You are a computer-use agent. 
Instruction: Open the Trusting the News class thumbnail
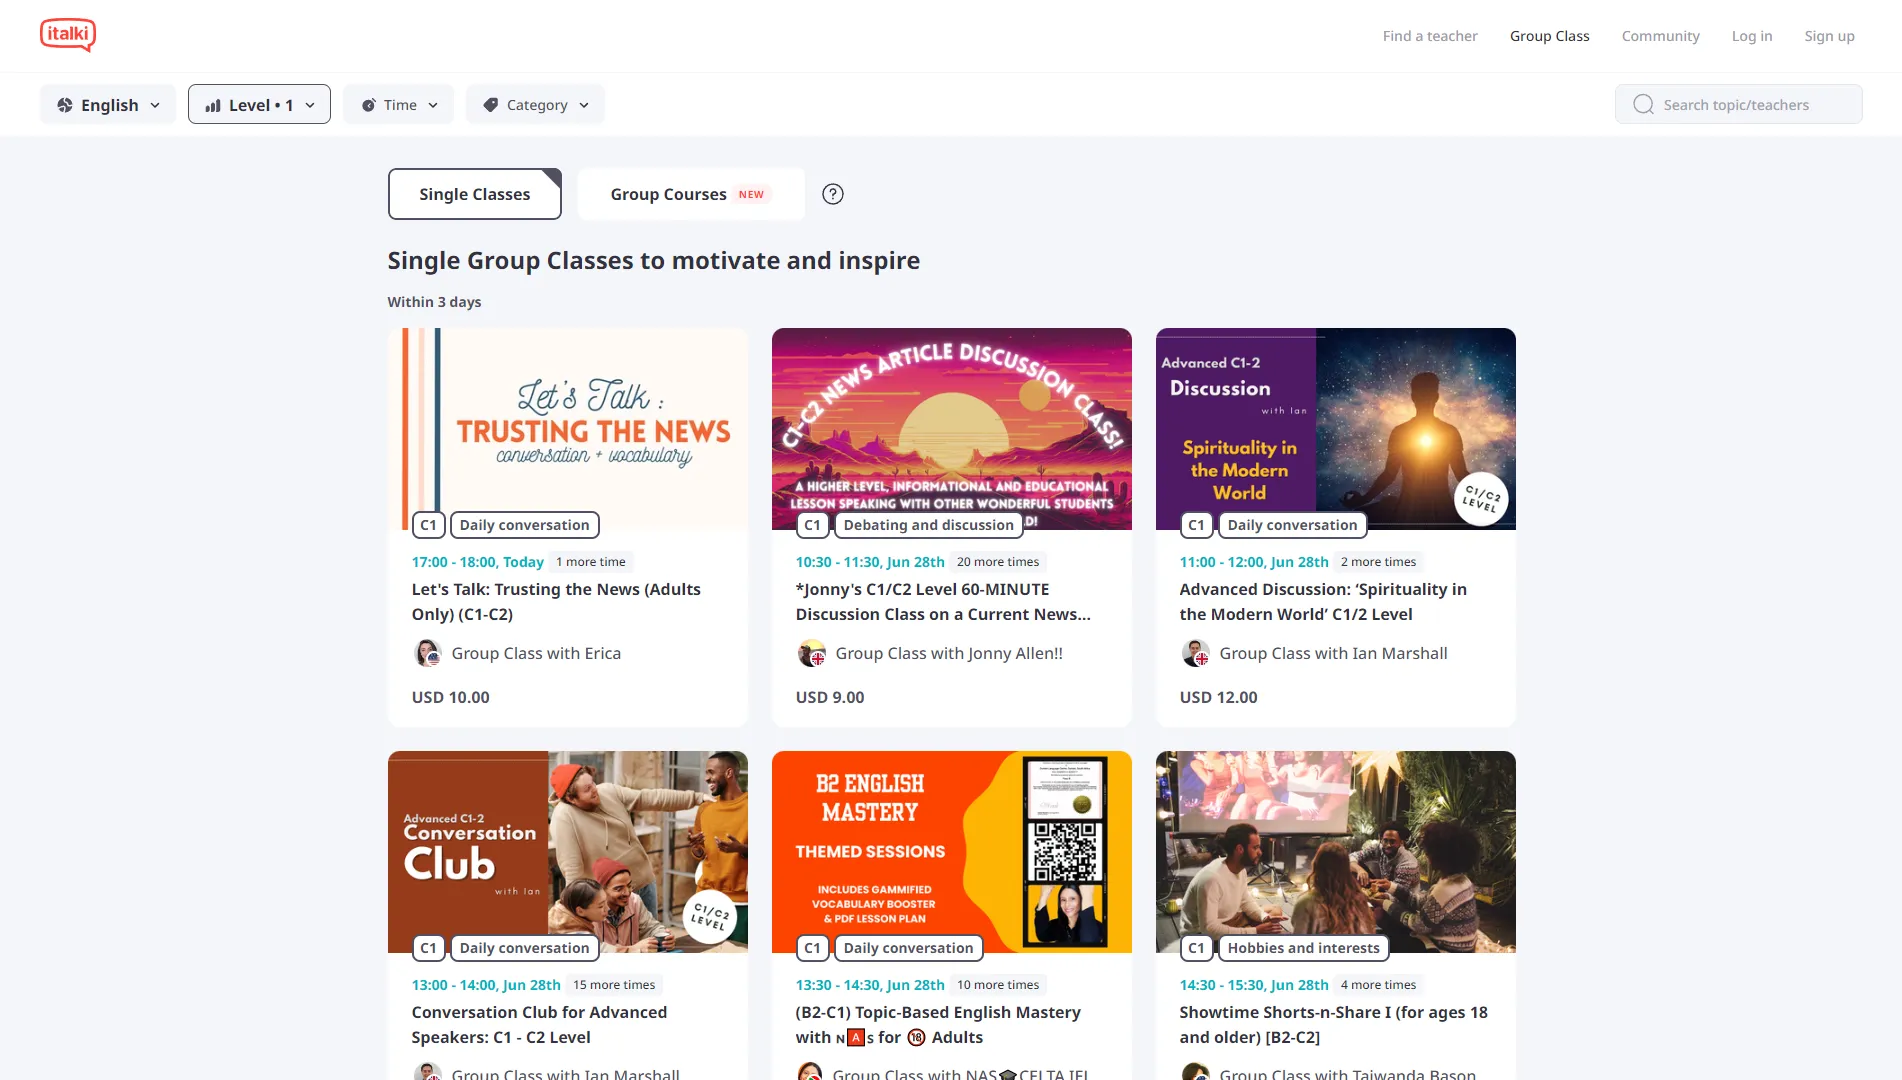(568, 429)
